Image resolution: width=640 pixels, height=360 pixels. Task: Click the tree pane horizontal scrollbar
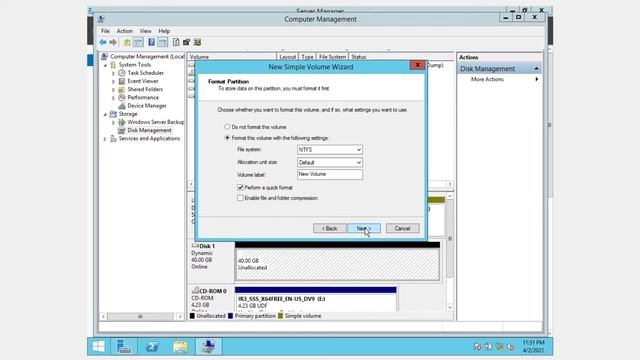[141, 316]
